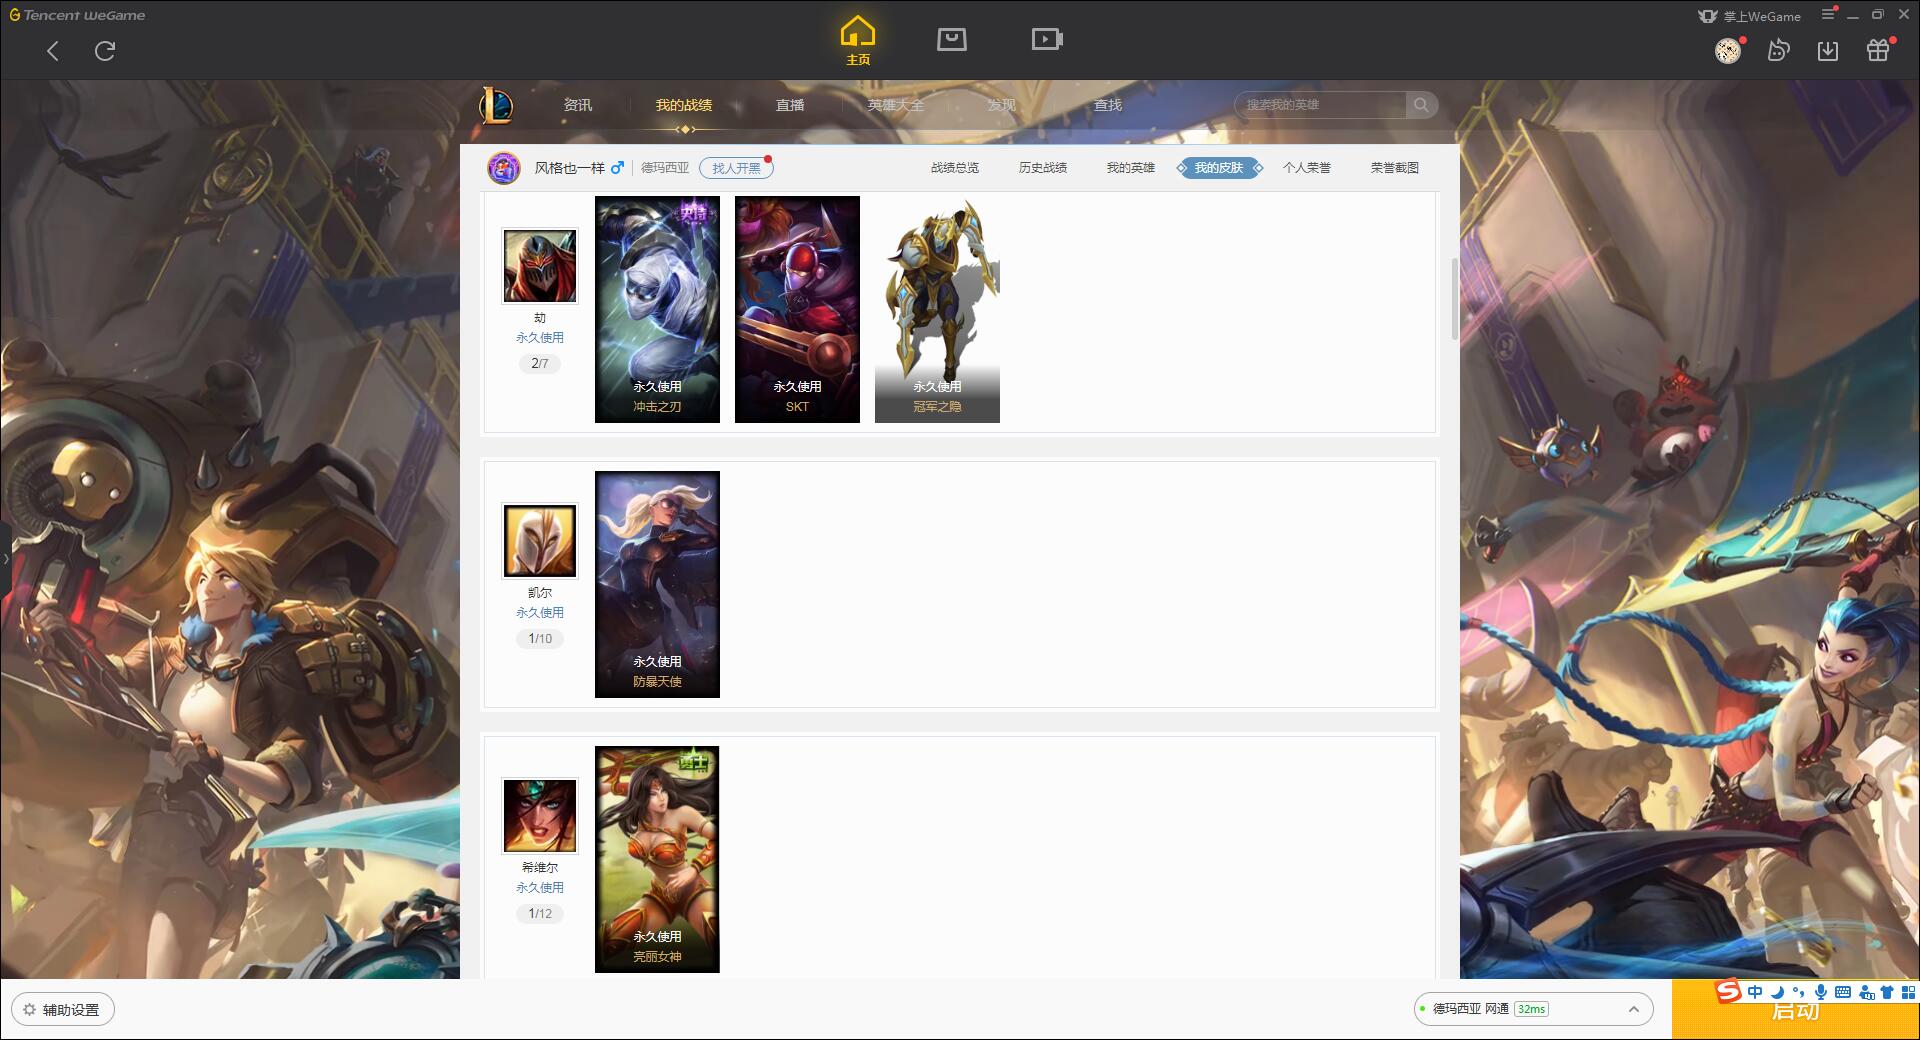The image size is (1920, 1040).
Task: Click the search magnifier button
Action: point(1421,105)
